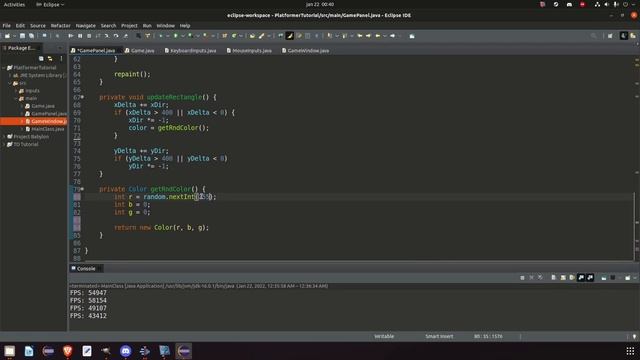Toggle console Scroll Lock icon

563,278
